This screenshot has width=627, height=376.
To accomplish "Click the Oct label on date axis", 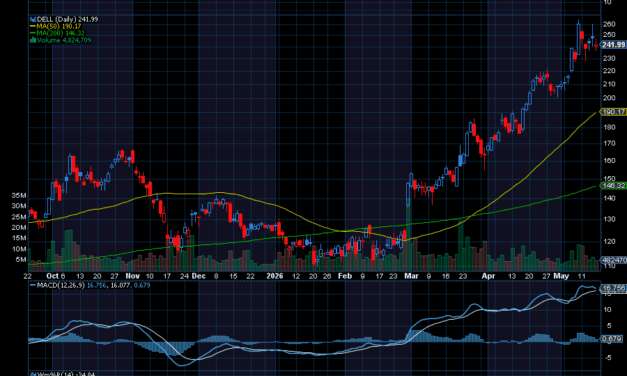I will (x=52, y=276).
